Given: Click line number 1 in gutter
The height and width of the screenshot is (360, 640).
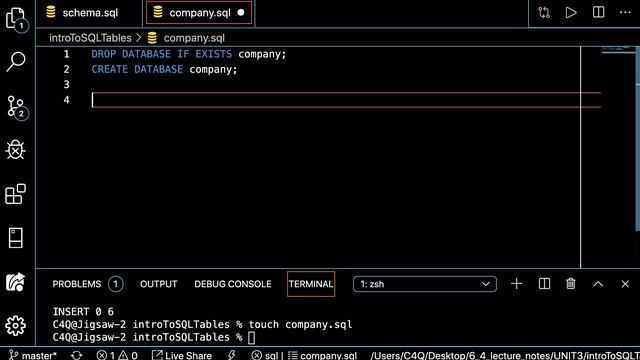Looking at the screenshot, I should point(67,54).
